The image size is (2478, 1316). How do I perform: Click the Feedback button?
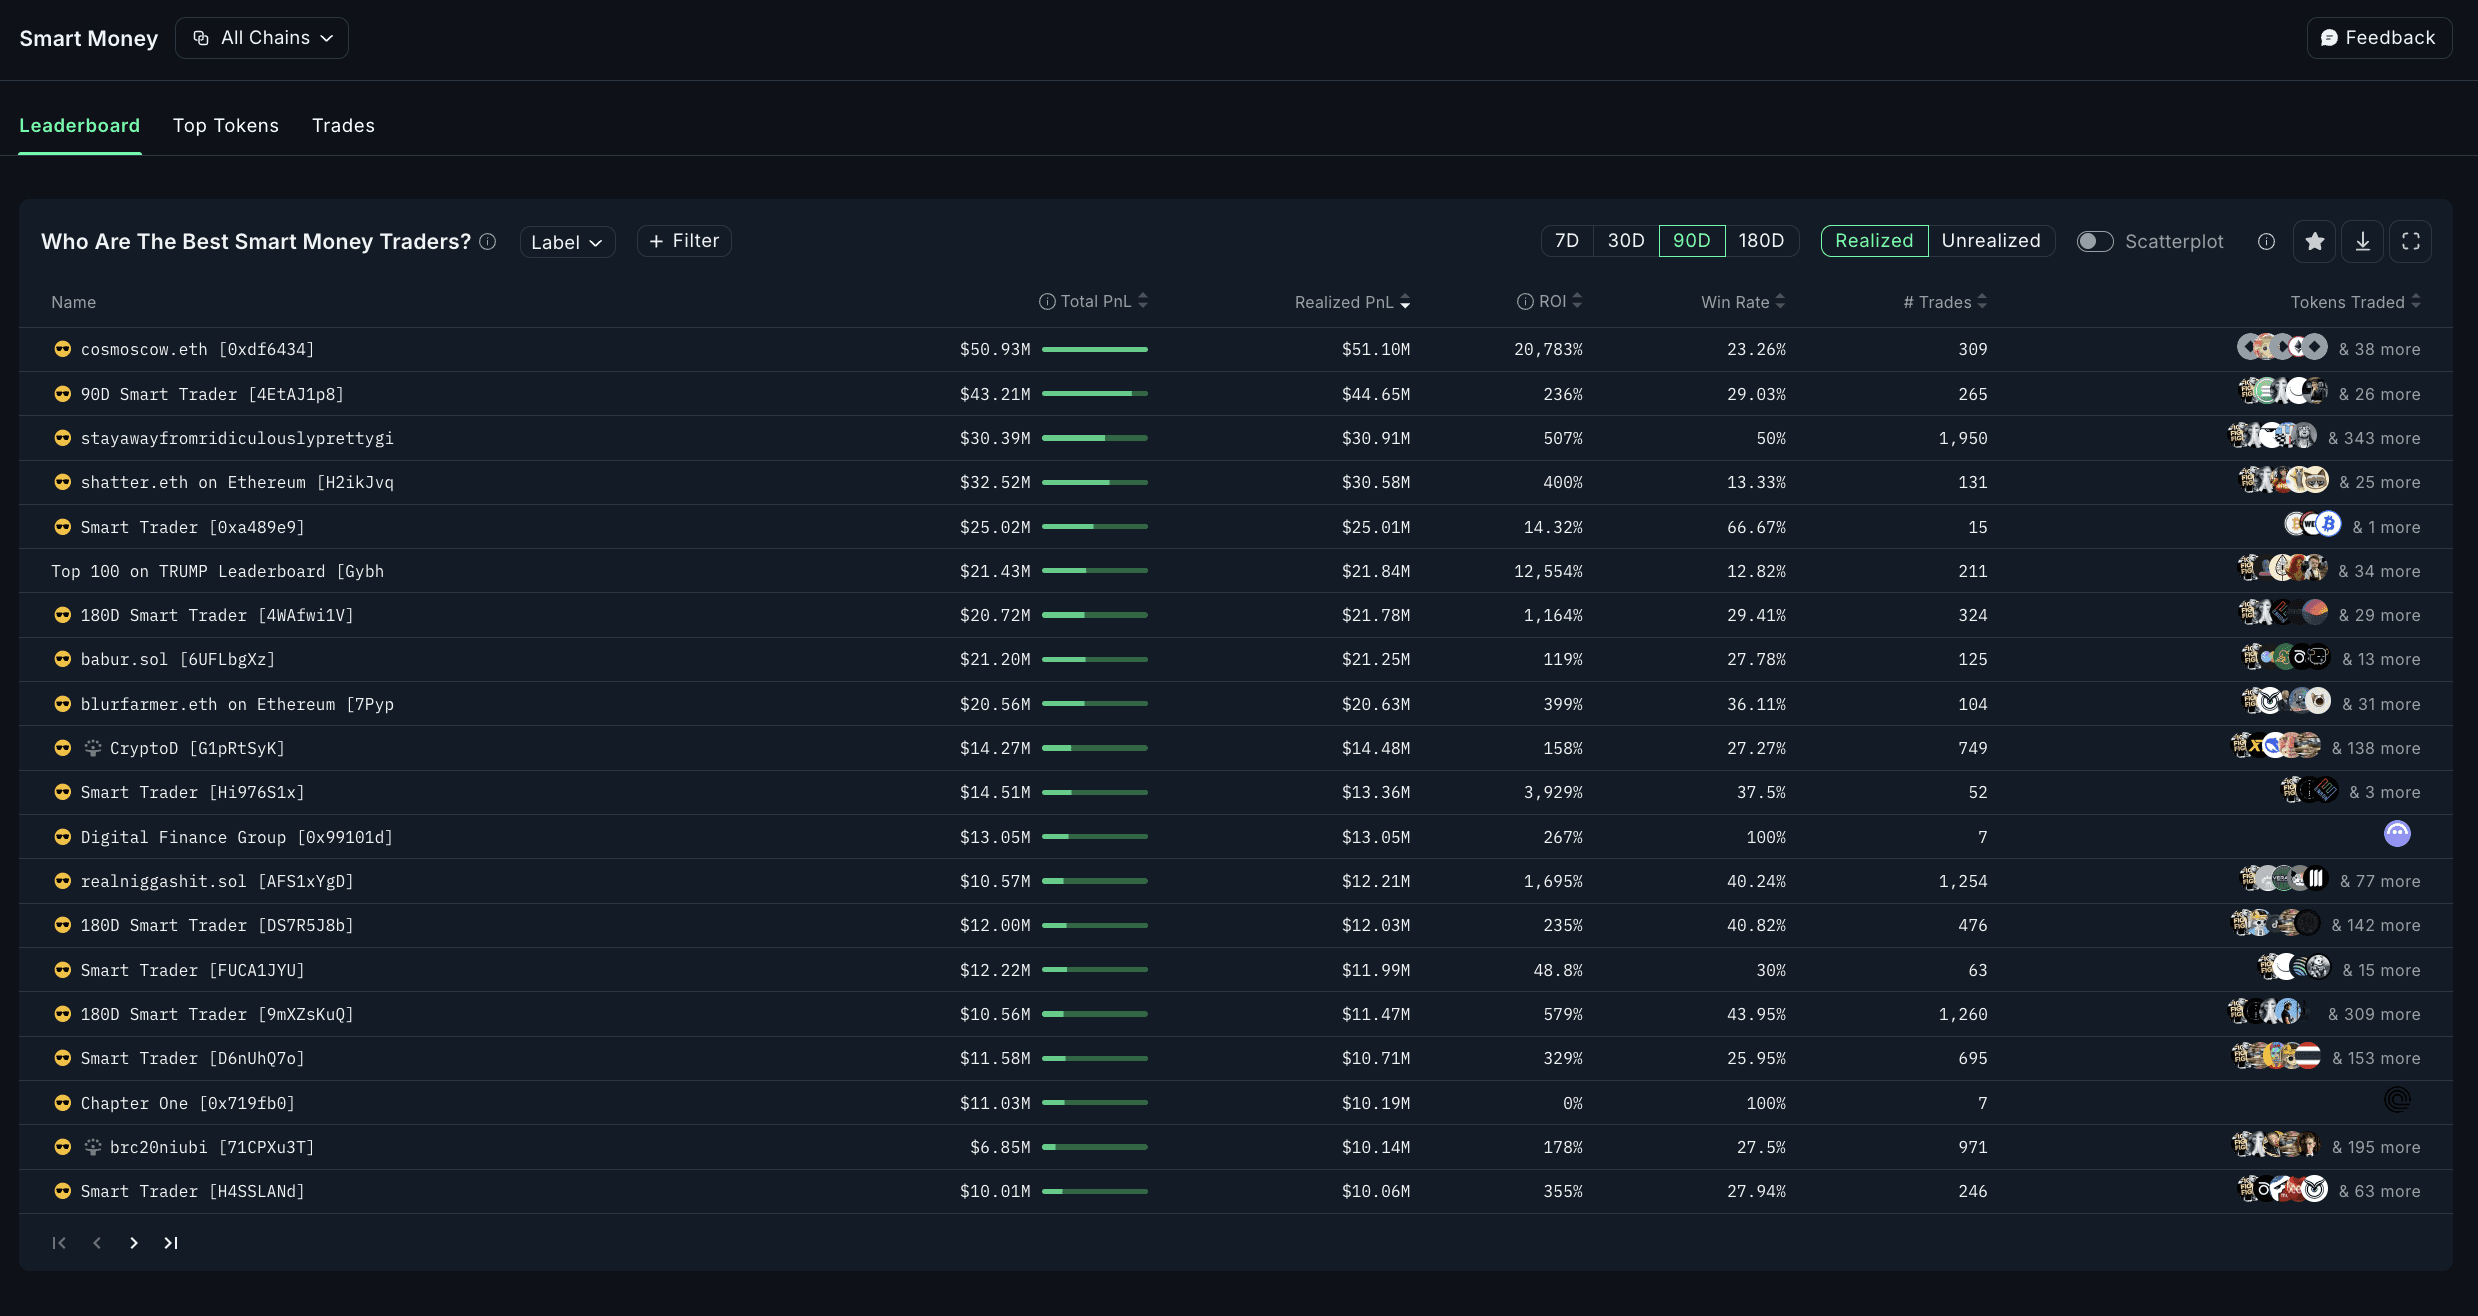[x=2378, y=38]
